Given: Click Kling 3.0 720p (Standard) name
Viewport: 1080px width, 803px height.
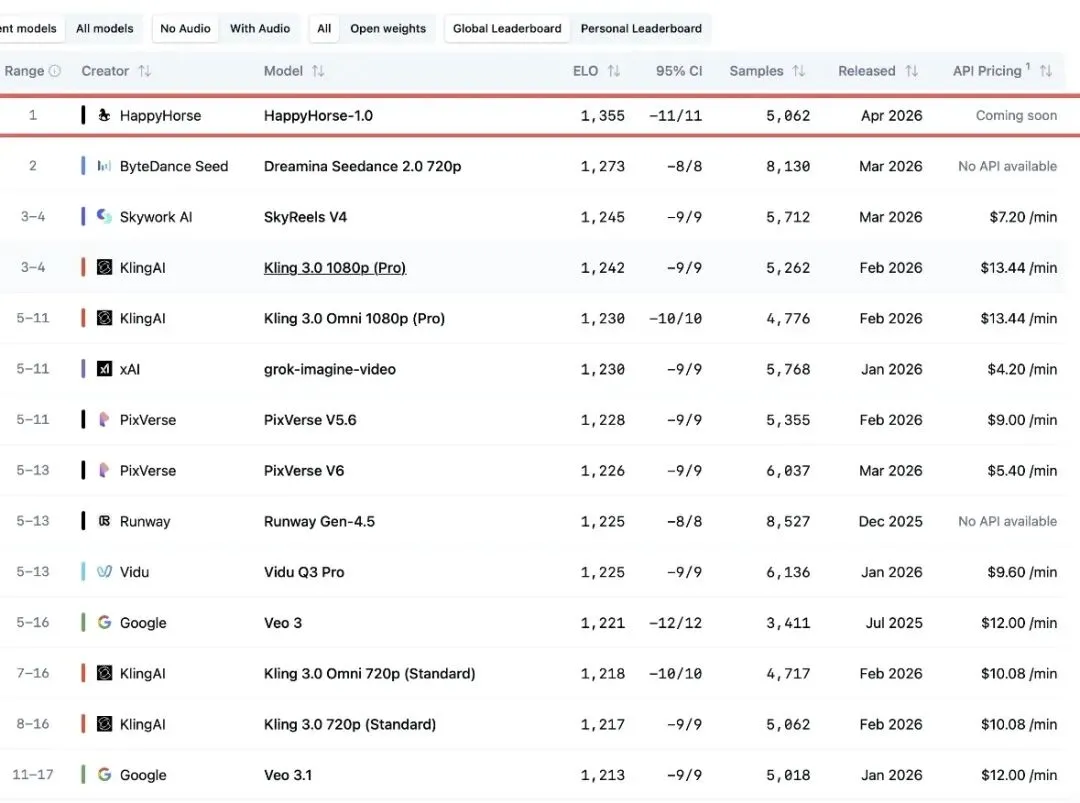Looking at the screenshot, I should [x=350, y=724].
